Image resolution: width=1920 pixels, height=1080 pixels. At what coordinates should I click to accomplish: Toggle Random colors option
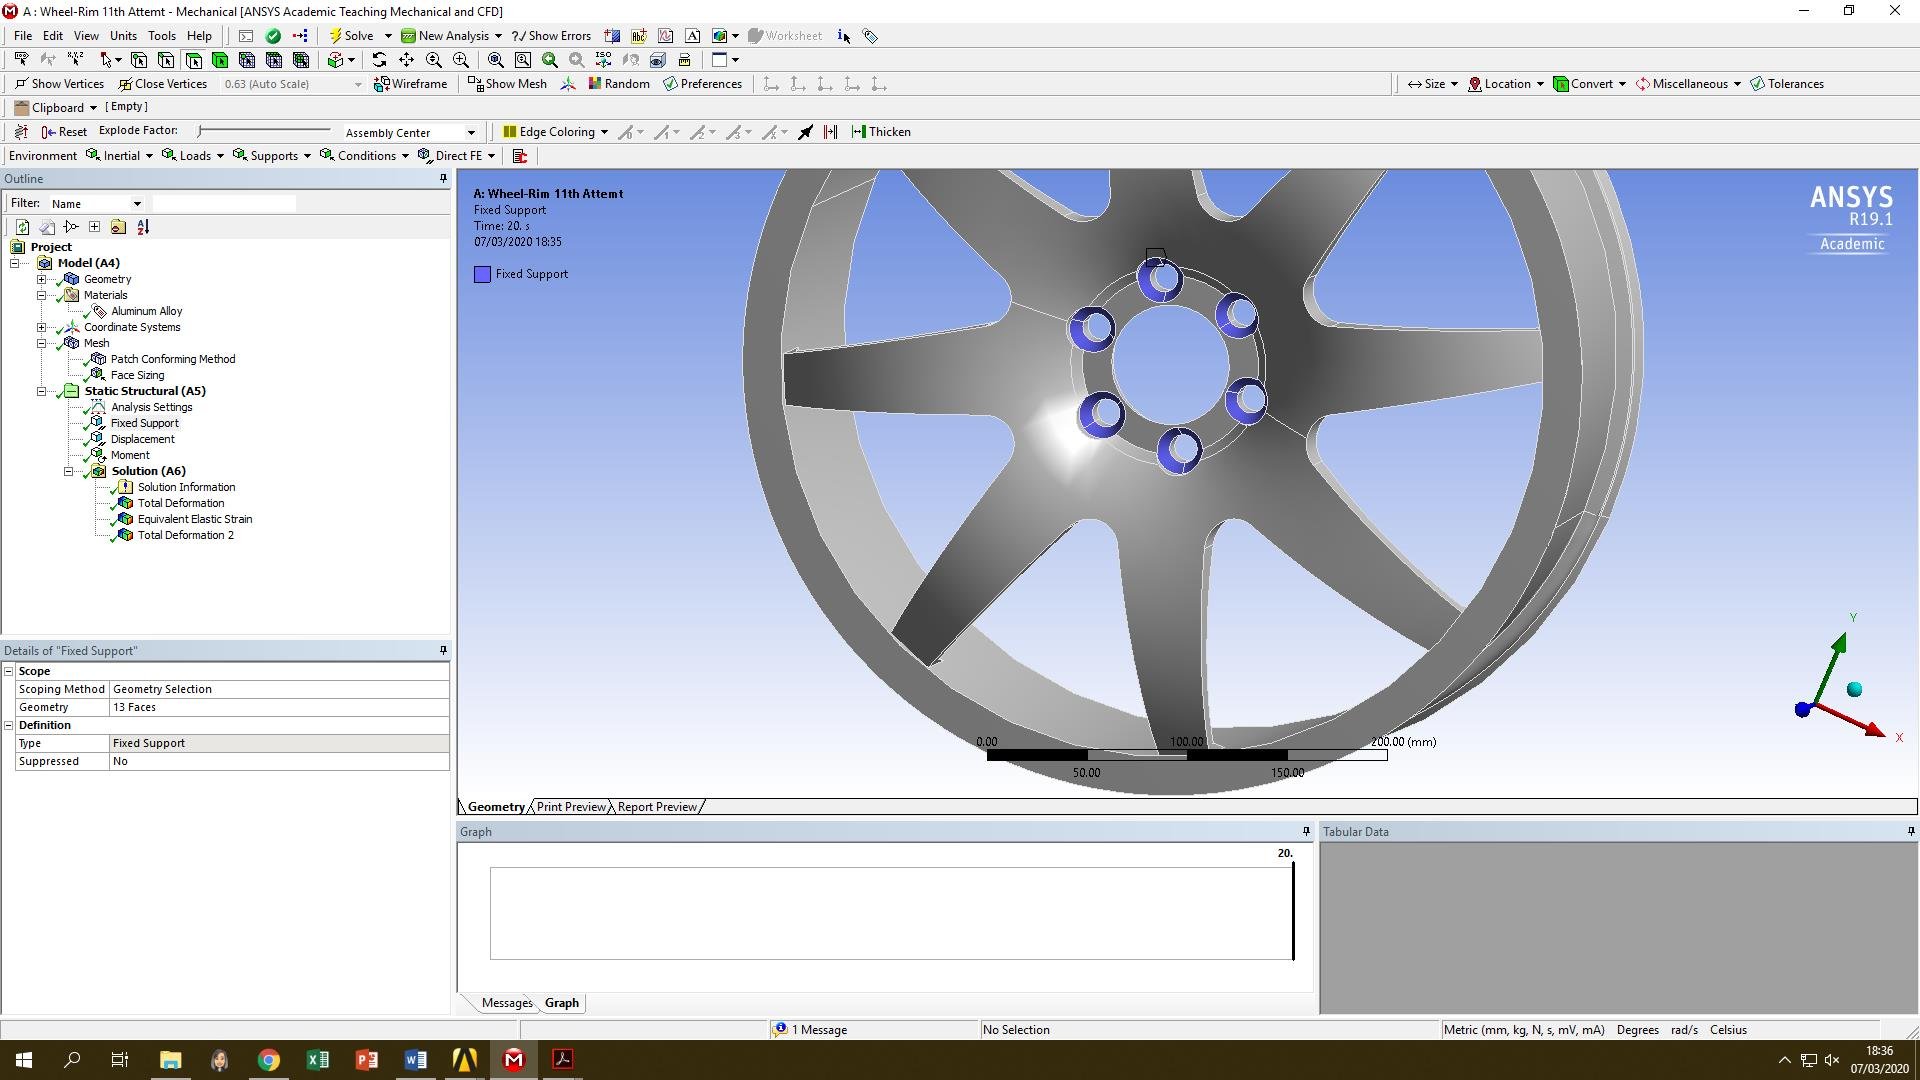[619, 84]
